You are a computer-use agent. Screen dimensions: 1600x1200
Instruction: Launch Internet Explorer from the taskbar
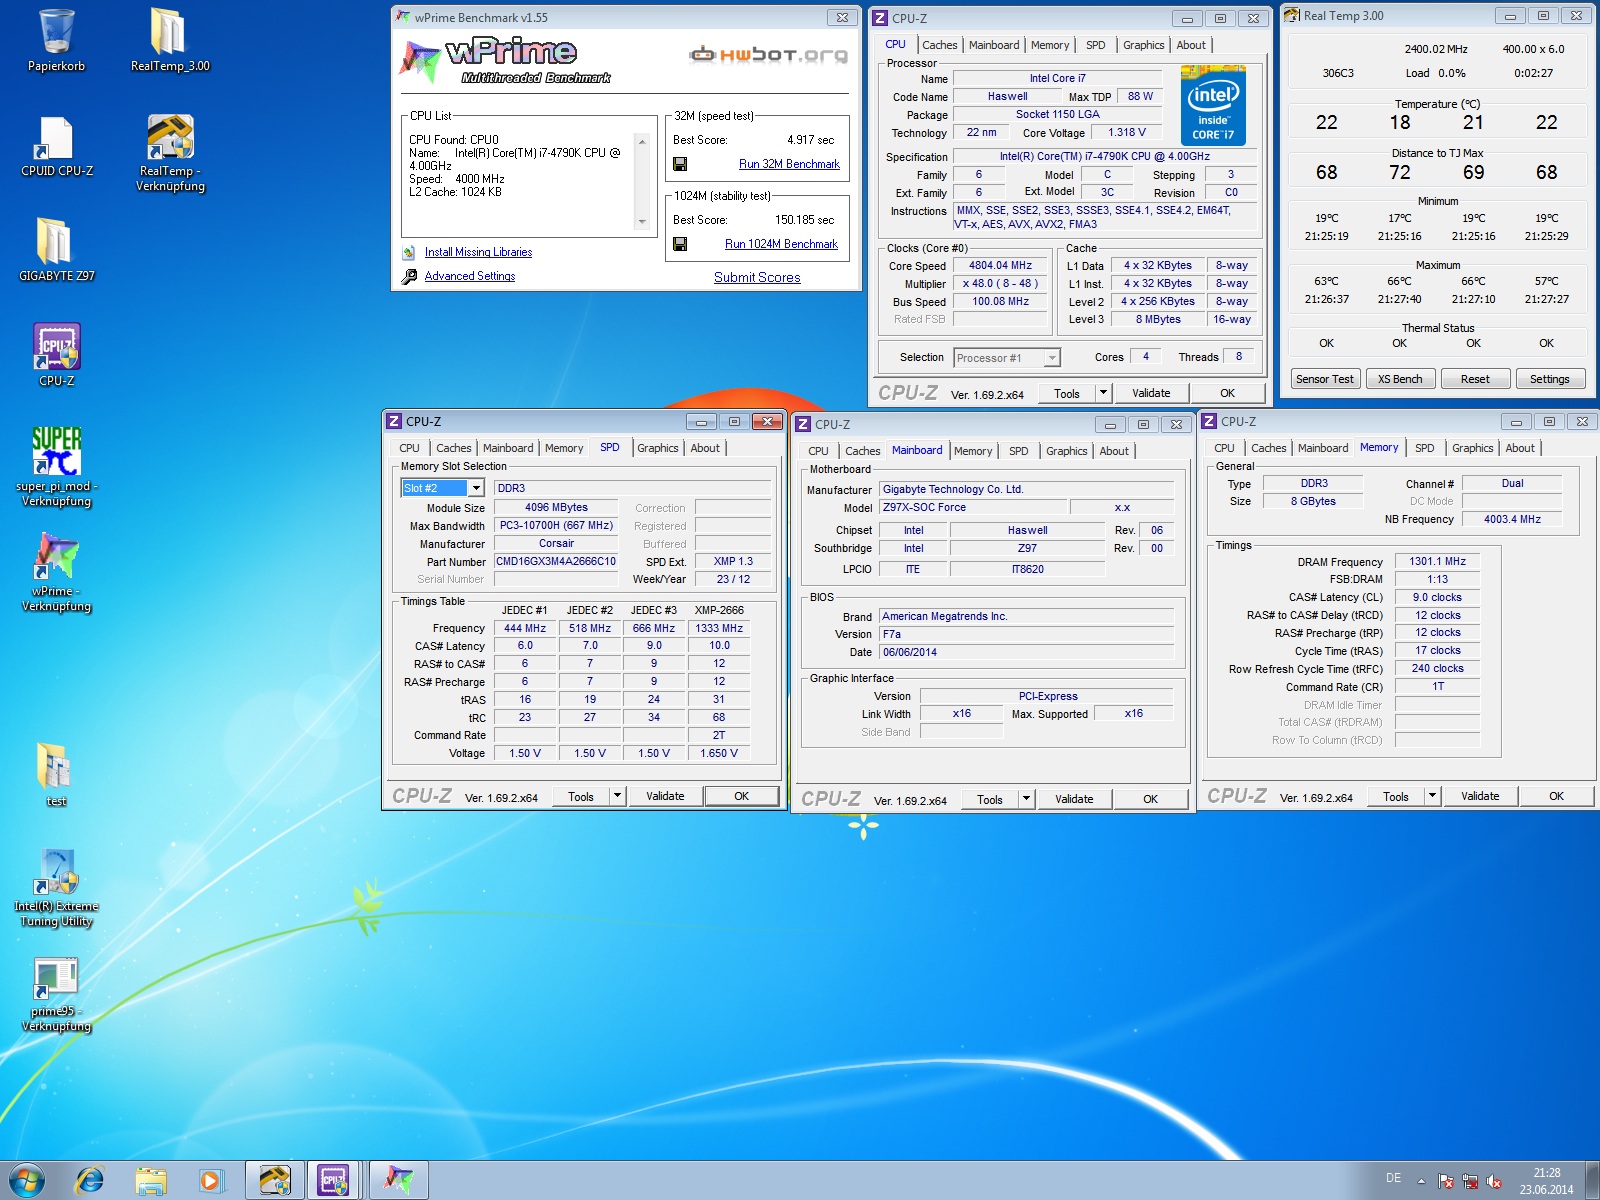coord(89,1180)
